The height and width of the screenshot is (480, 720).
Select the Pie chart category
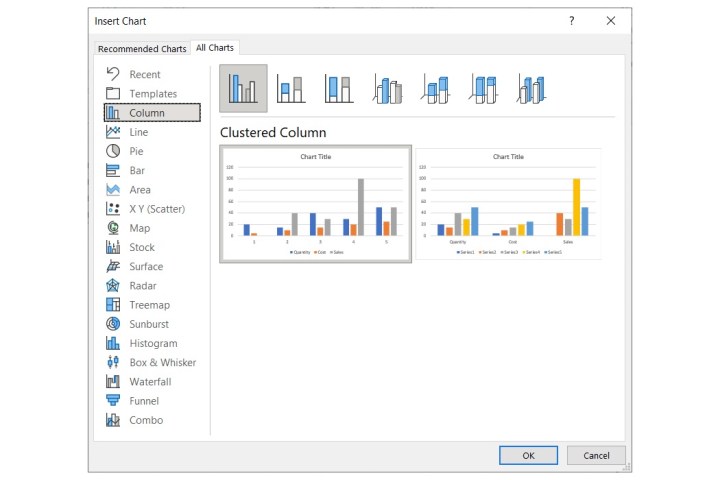click(x=152, y=151)
